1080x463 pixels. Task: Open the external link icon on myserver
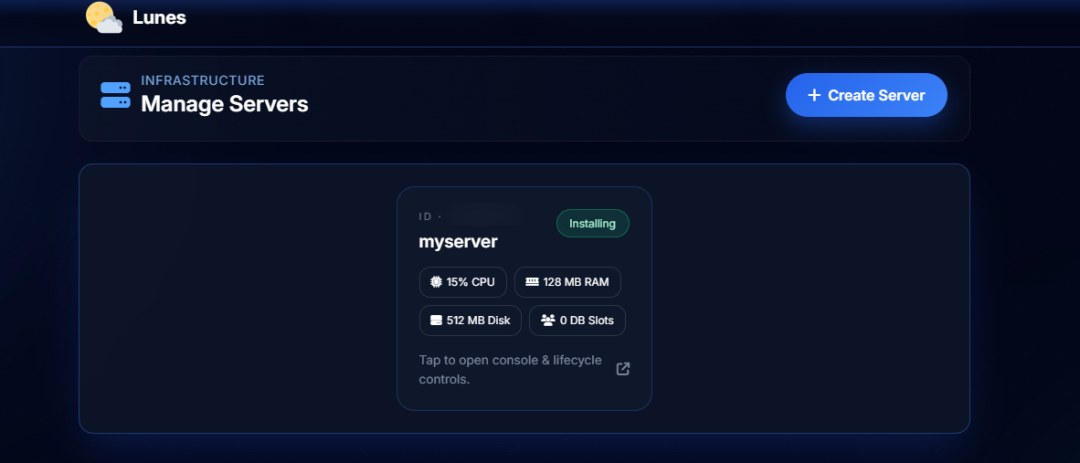tap(623, 369)
